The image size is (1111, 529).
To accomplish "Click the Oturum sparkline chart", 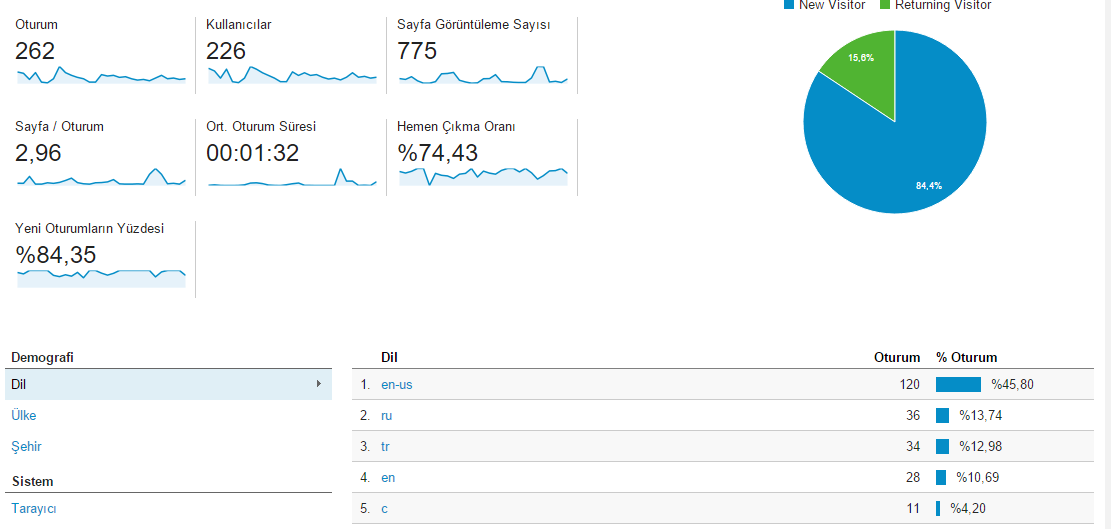I will (x=101, y=75).
